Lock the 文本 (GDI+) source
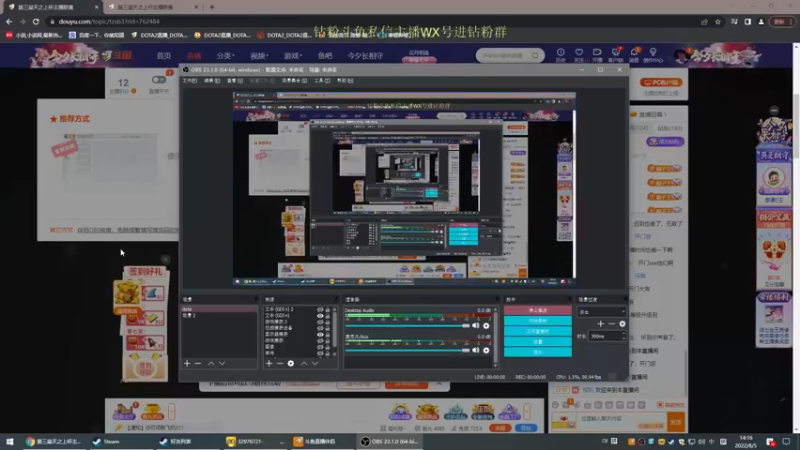The width and height of the screenshot is (800, 450). pyautogui.click(x=328, y=316)
